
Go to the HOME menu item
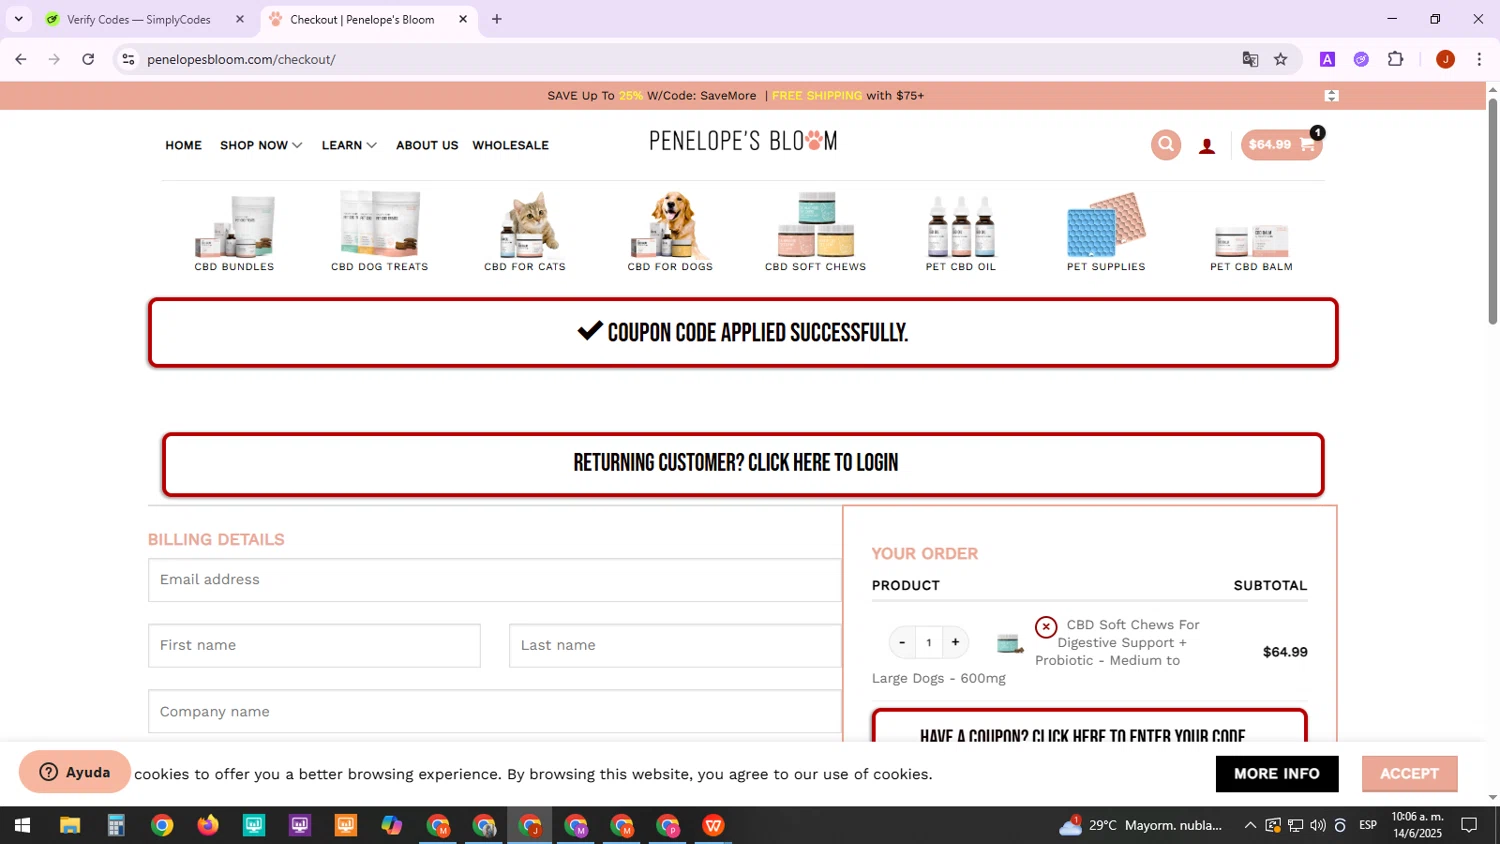pos(184,145)
